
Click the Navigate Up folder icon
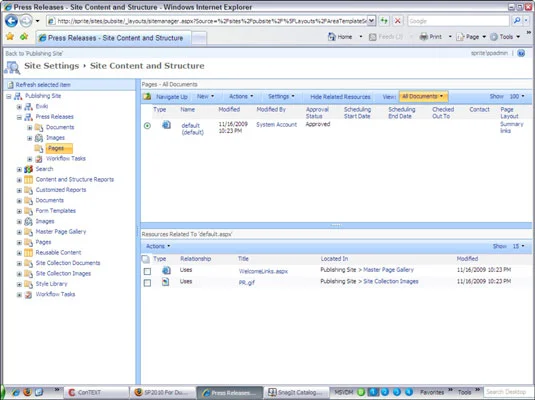(x=147, y=97)
